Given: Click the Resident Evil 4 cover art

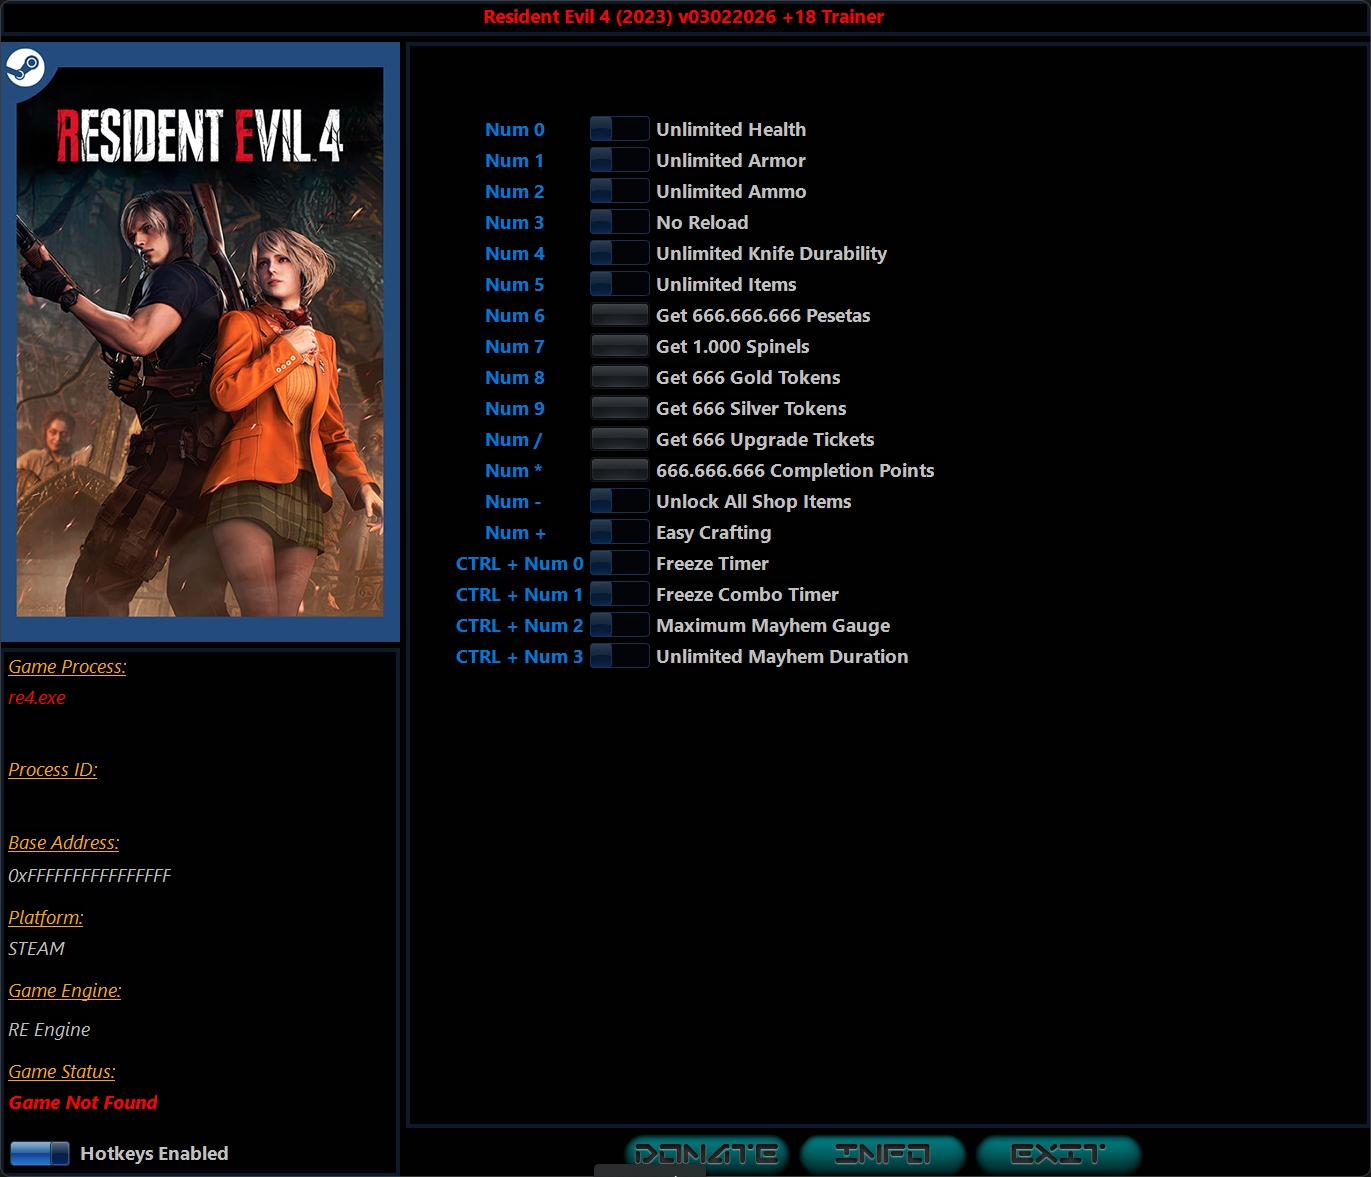Looking at the screenshot, I should point(200,340).
